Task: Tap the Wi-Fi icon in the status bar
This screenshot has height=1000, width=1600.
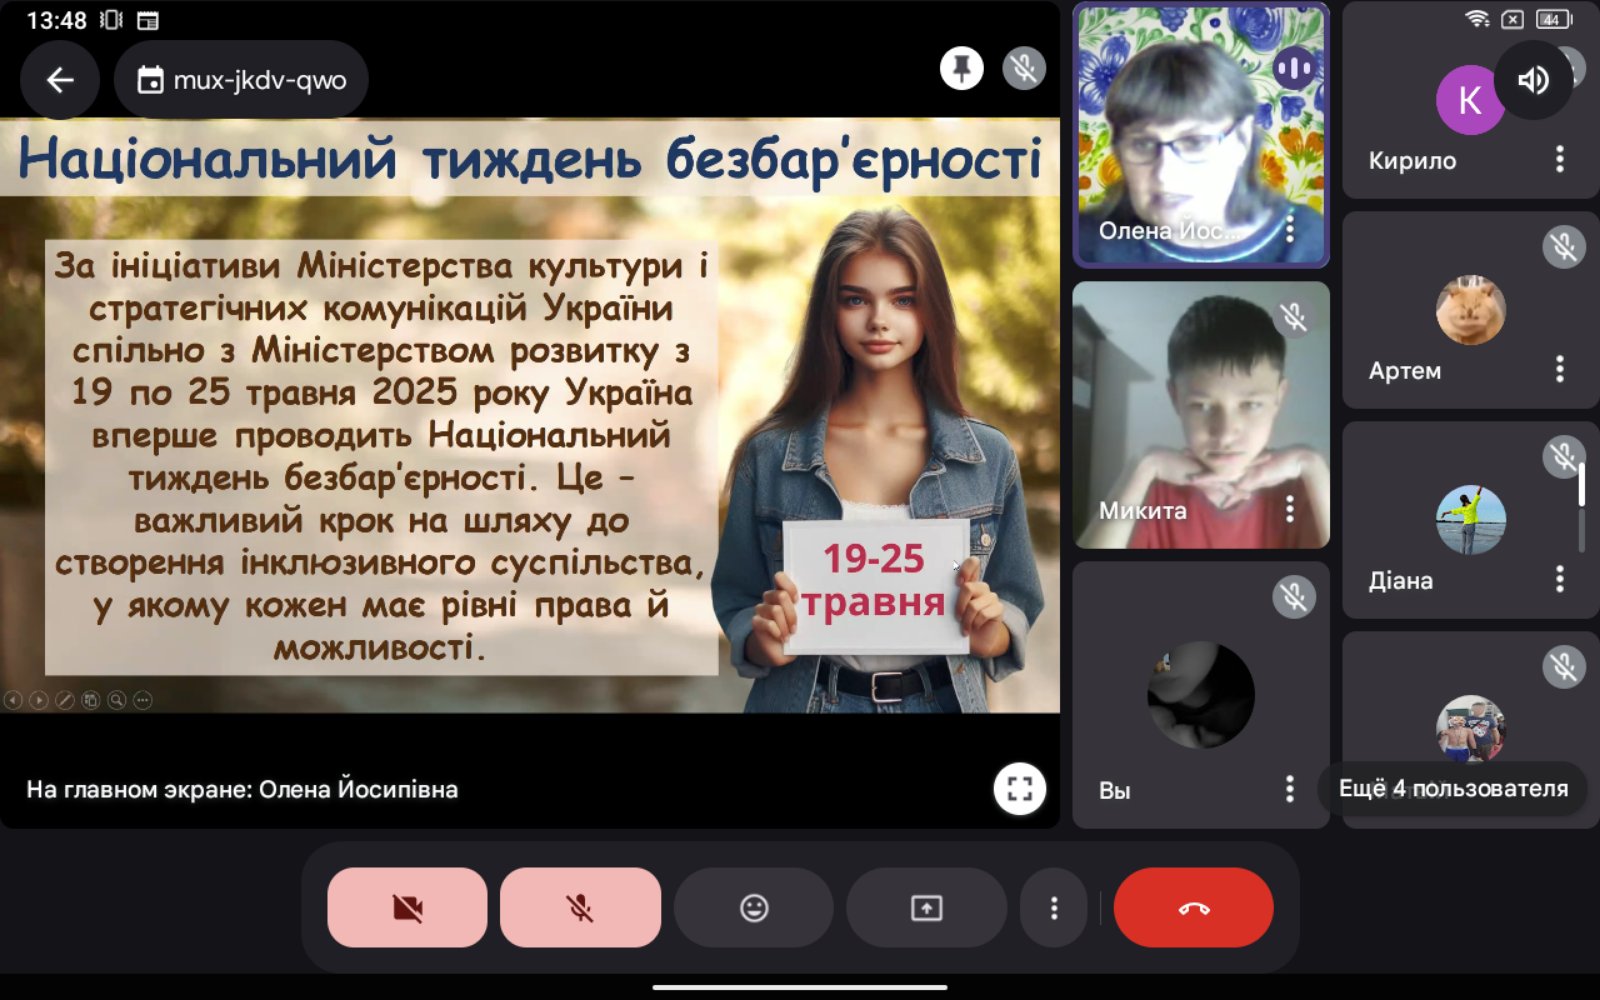Action: [1477, 19]
